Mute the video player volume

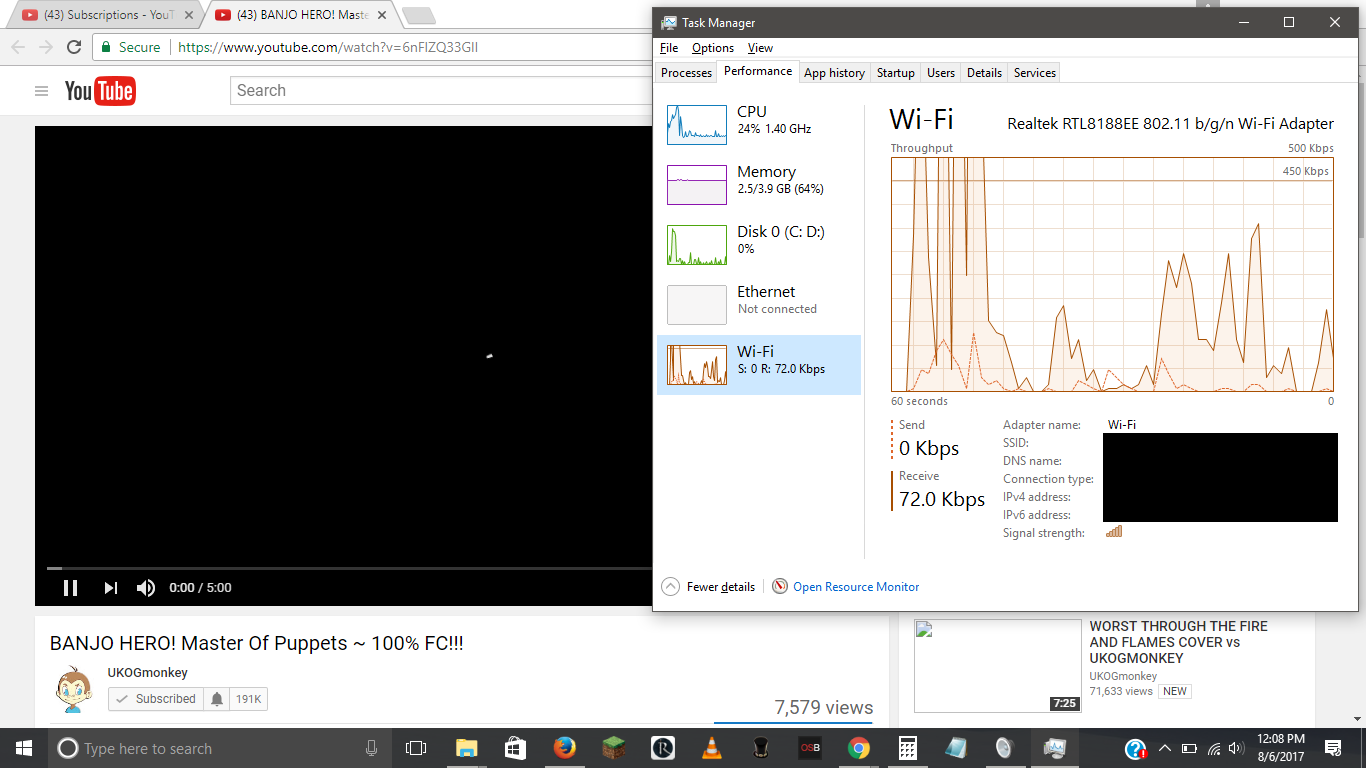point(146,588)
